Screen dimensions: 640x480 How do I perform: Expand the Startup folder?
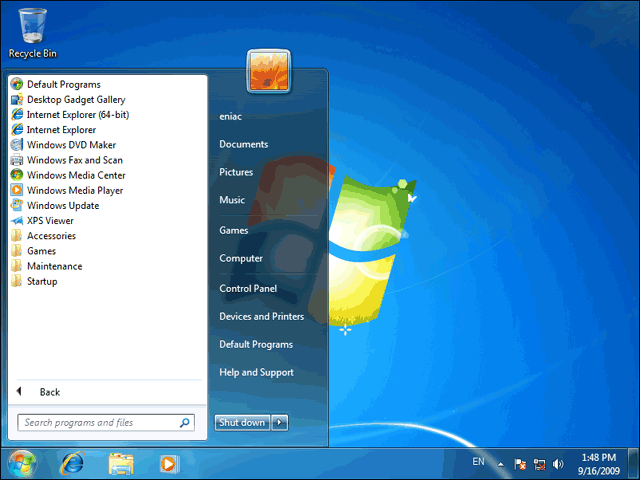(34, 281)
